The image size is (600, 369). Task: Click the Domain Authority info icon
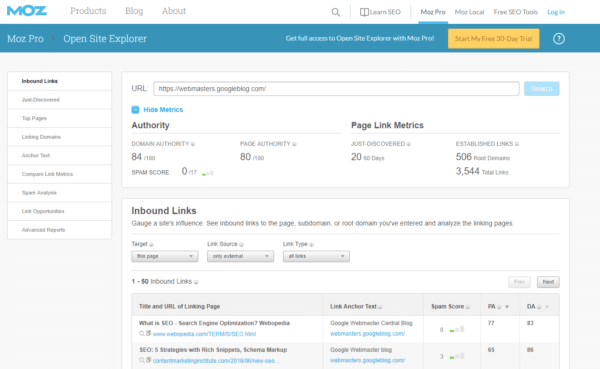(x=193, y=144)
